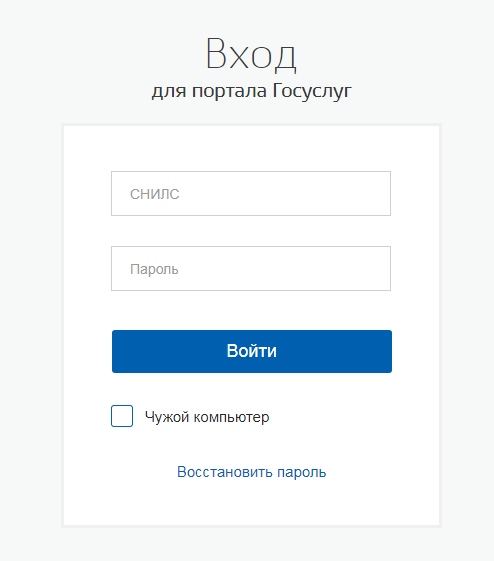Click the СНИЛС input field
Viewport: 494px width, 561px height.
[251, 194]
